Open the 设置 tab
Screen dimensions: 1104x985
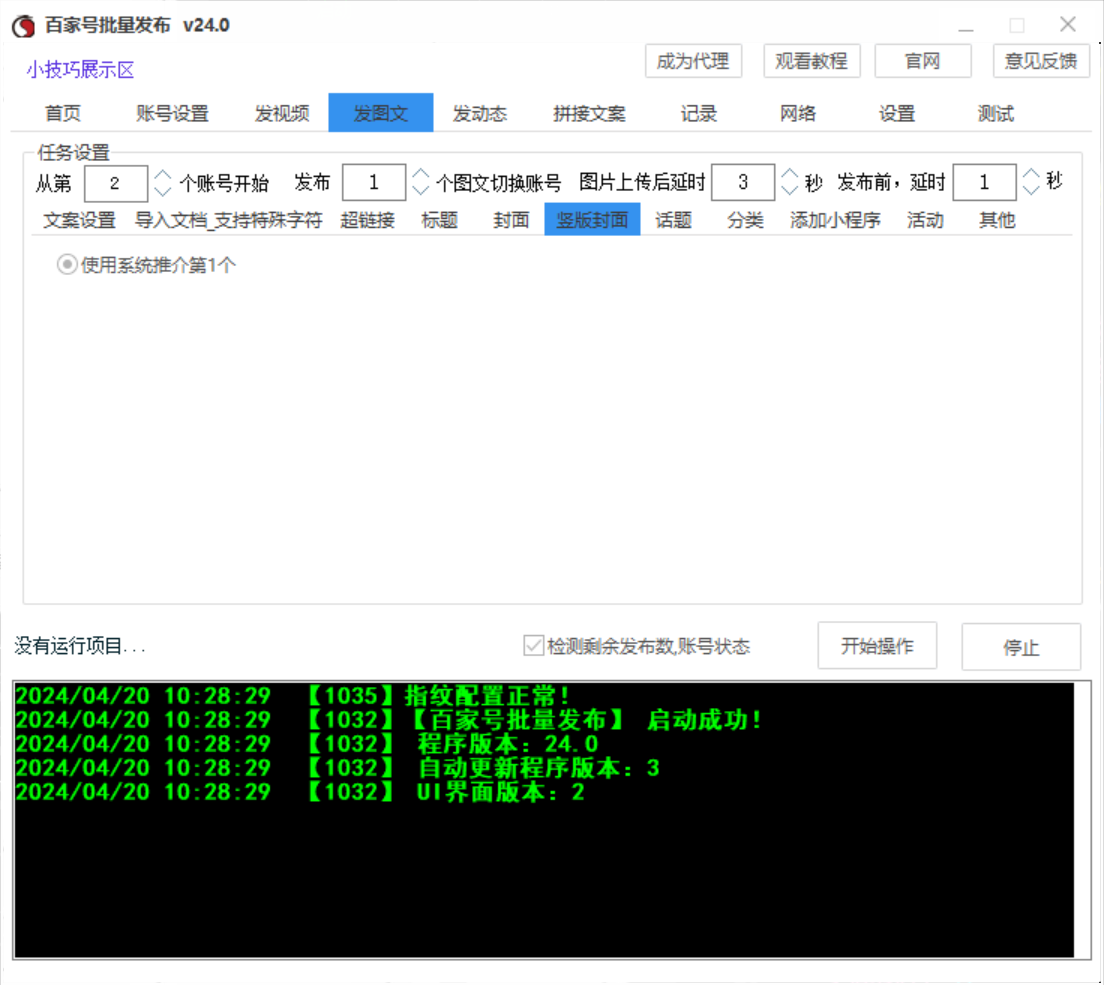pyautogui.click(x=896, y=113)
